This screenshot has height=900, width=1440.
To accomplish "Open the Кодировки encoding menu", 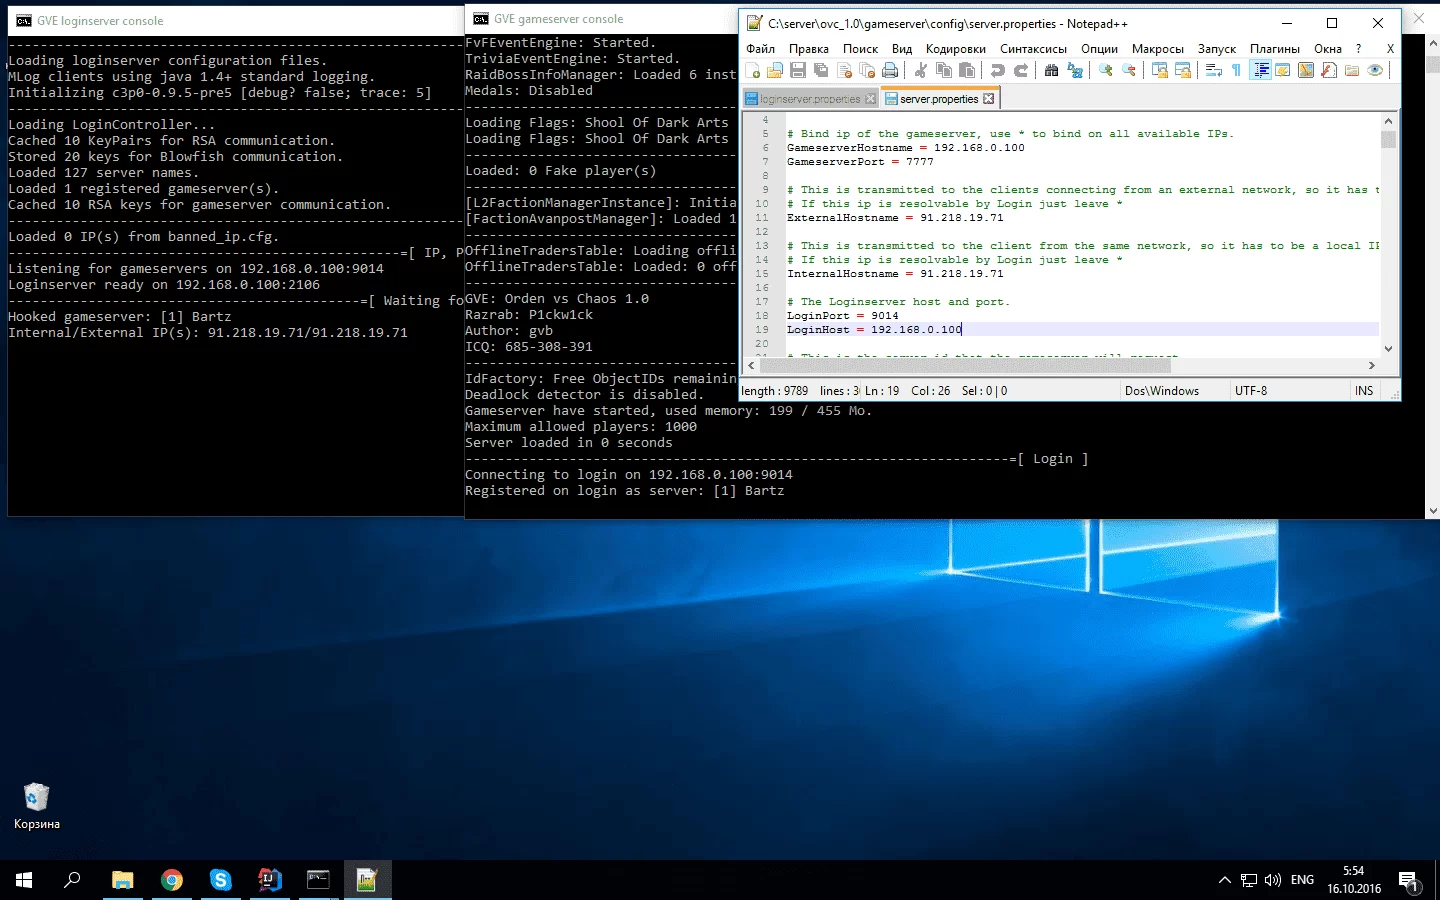I will (x=955, y=49).
